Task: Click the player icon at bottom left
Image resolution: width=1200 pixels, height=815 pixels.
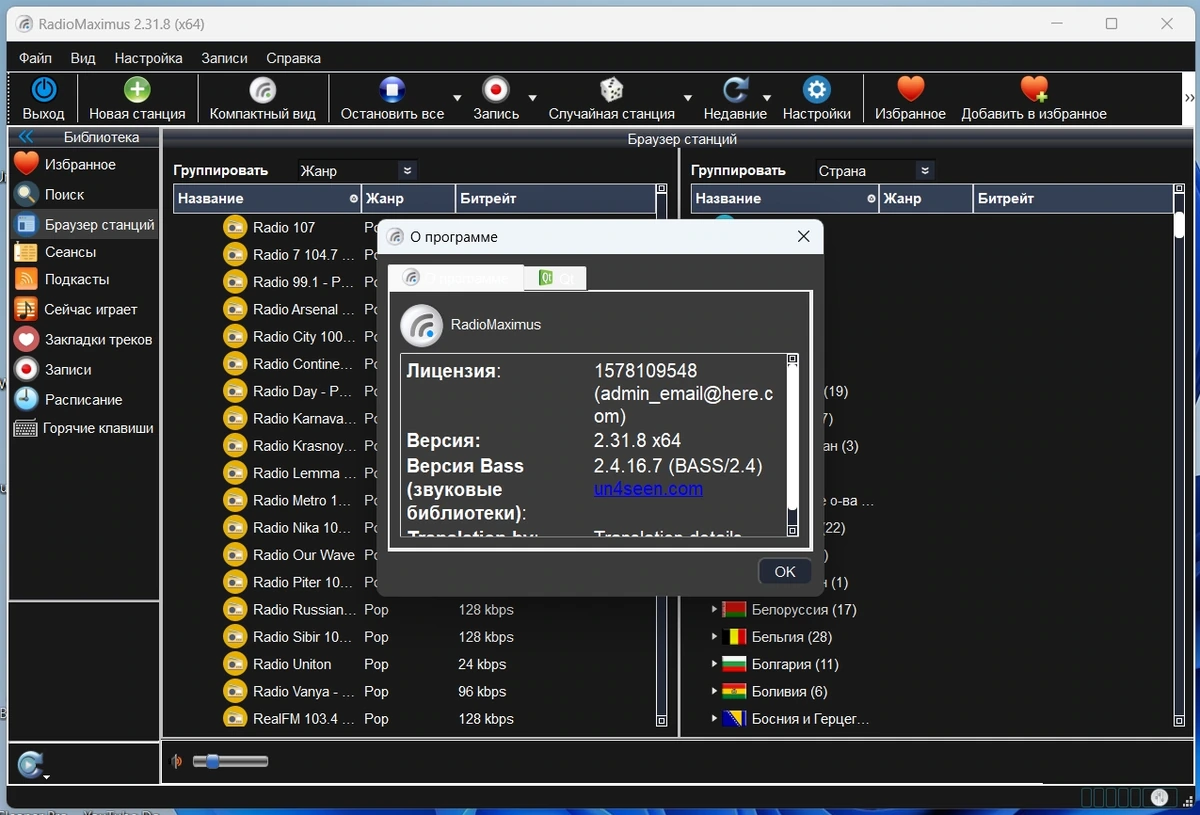Action: (x=30, y=763)
